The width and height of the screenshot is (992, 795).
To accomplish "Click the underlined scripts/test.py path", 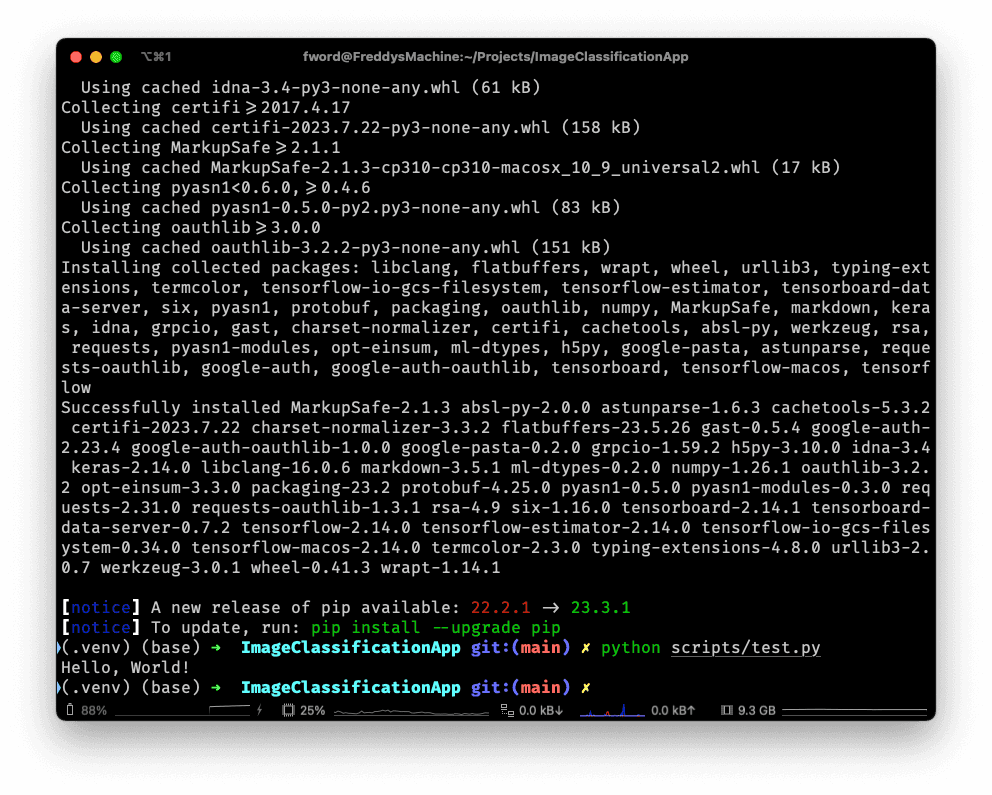I will (x=745, y=648).
